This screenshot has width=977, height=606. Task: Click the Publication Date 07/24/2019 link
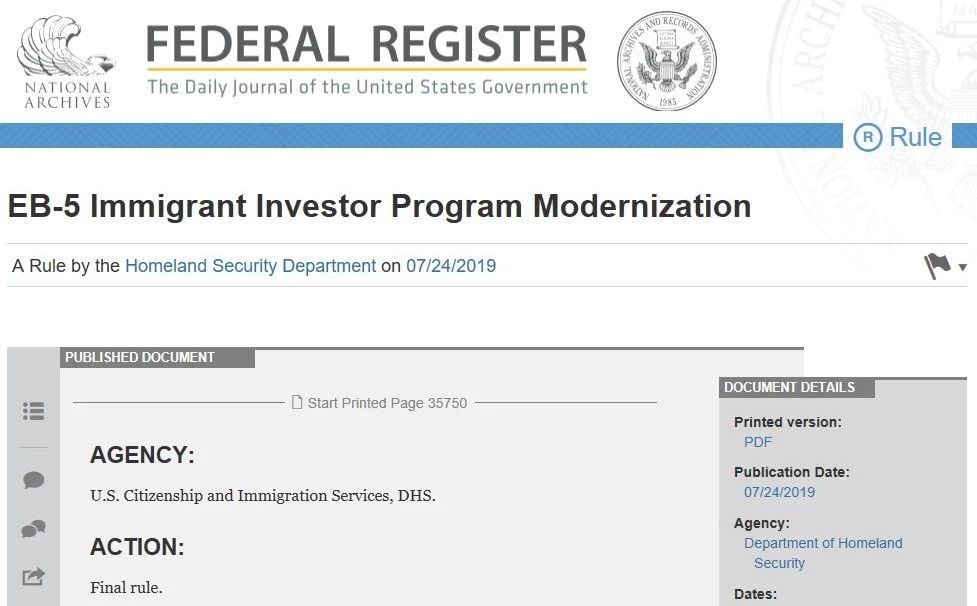coord(779,492)
